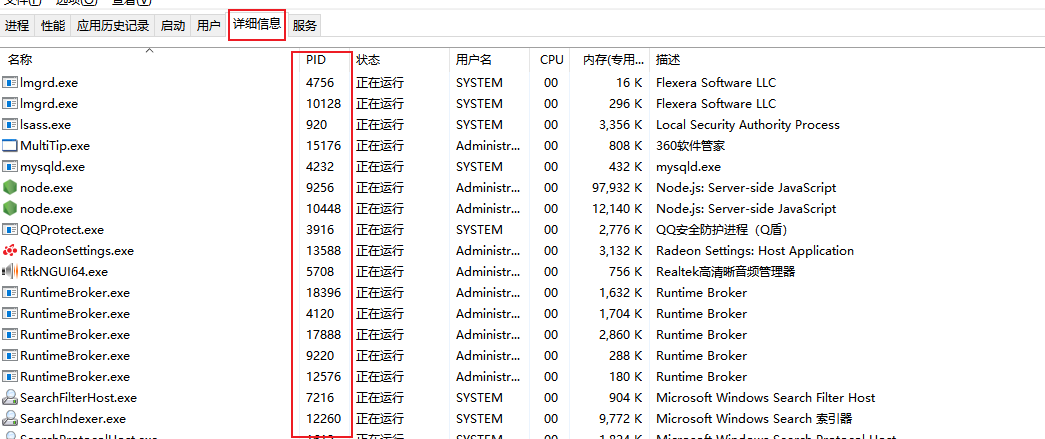The image size is (1045, 439).
Task: Click the Microsoft Windows Search 索引器 description
Action: pos(754,418)
